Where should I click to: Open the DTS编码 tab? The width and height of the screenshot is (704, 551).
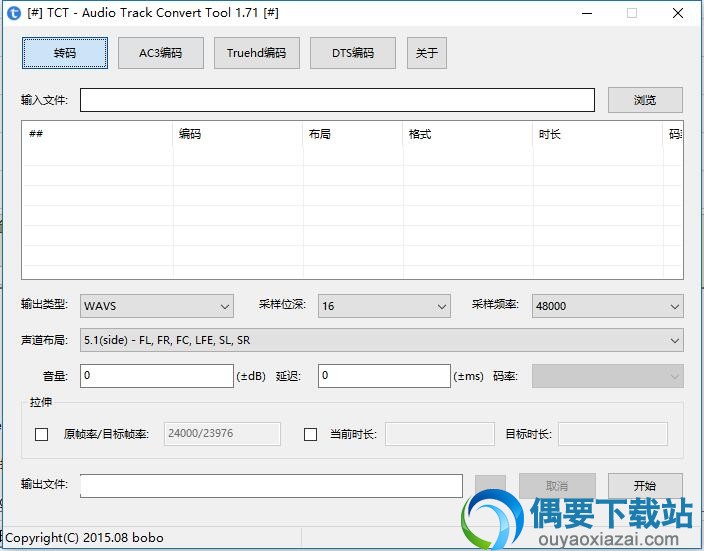[x=353, y=53]
